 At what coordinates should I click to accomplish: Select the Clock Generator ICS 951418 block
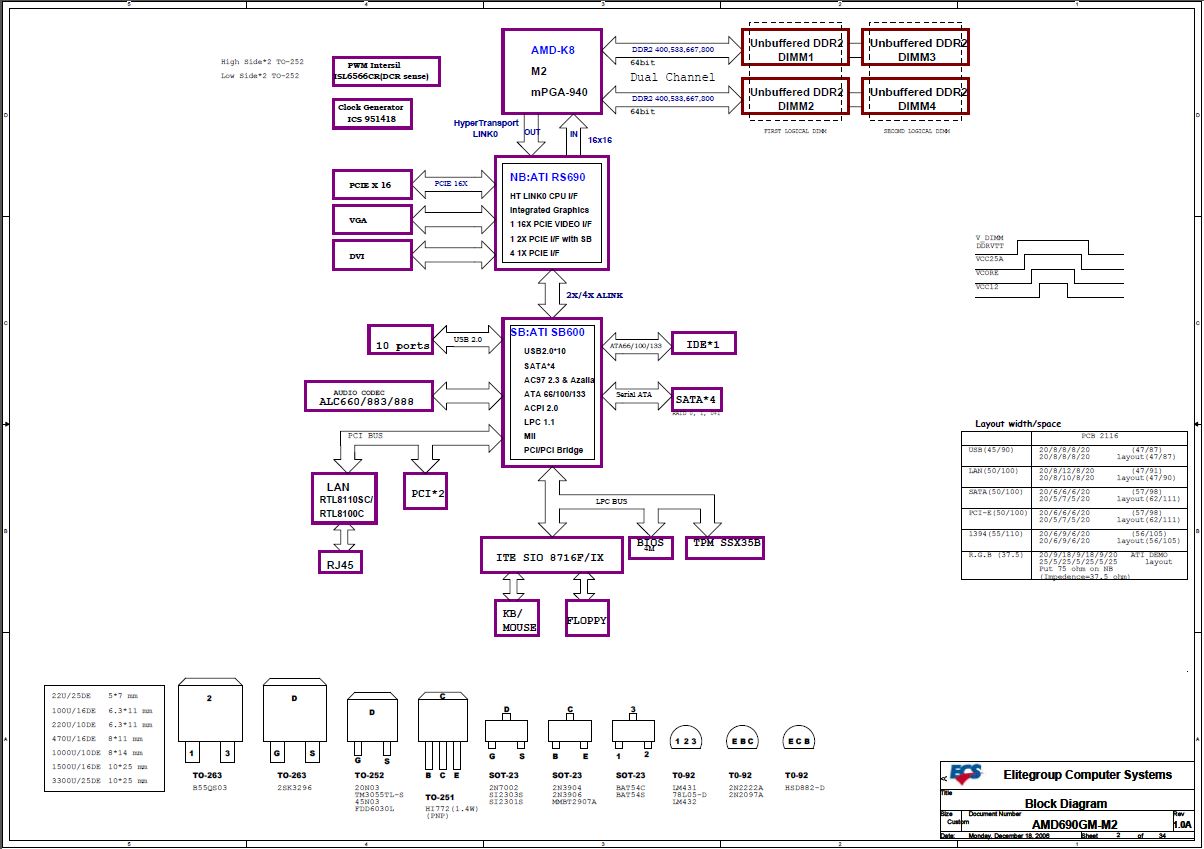(x=372, y=113)
